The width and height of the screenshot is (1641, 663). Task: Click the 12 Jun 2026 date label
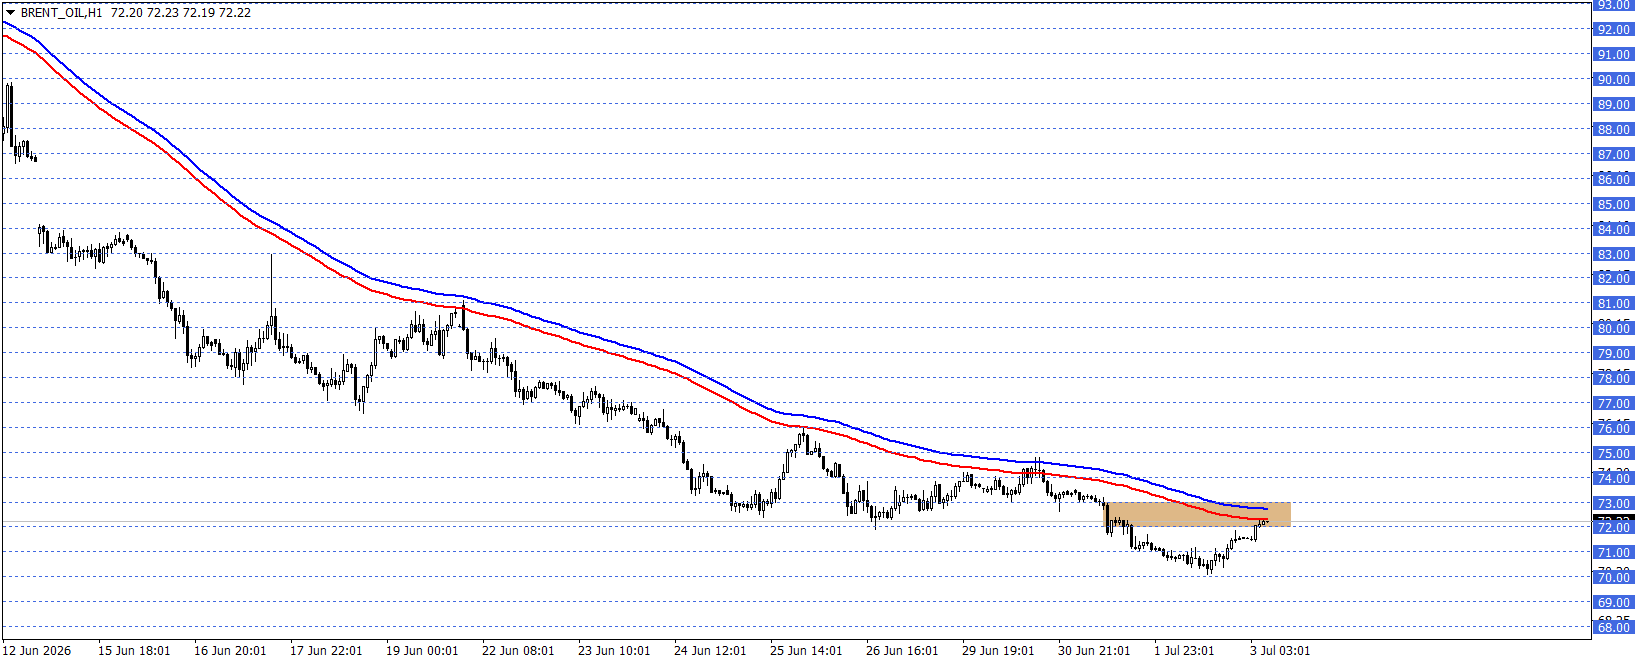[x=37, y=651]
